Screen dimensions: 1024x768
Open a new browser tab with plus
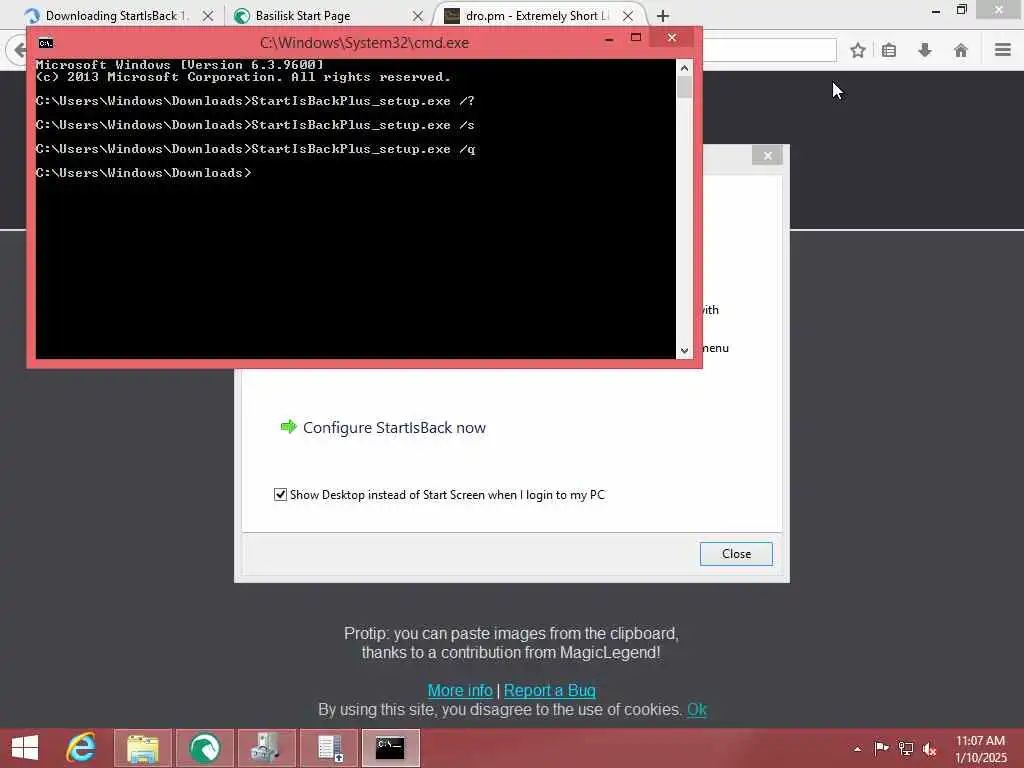[663, 16]
